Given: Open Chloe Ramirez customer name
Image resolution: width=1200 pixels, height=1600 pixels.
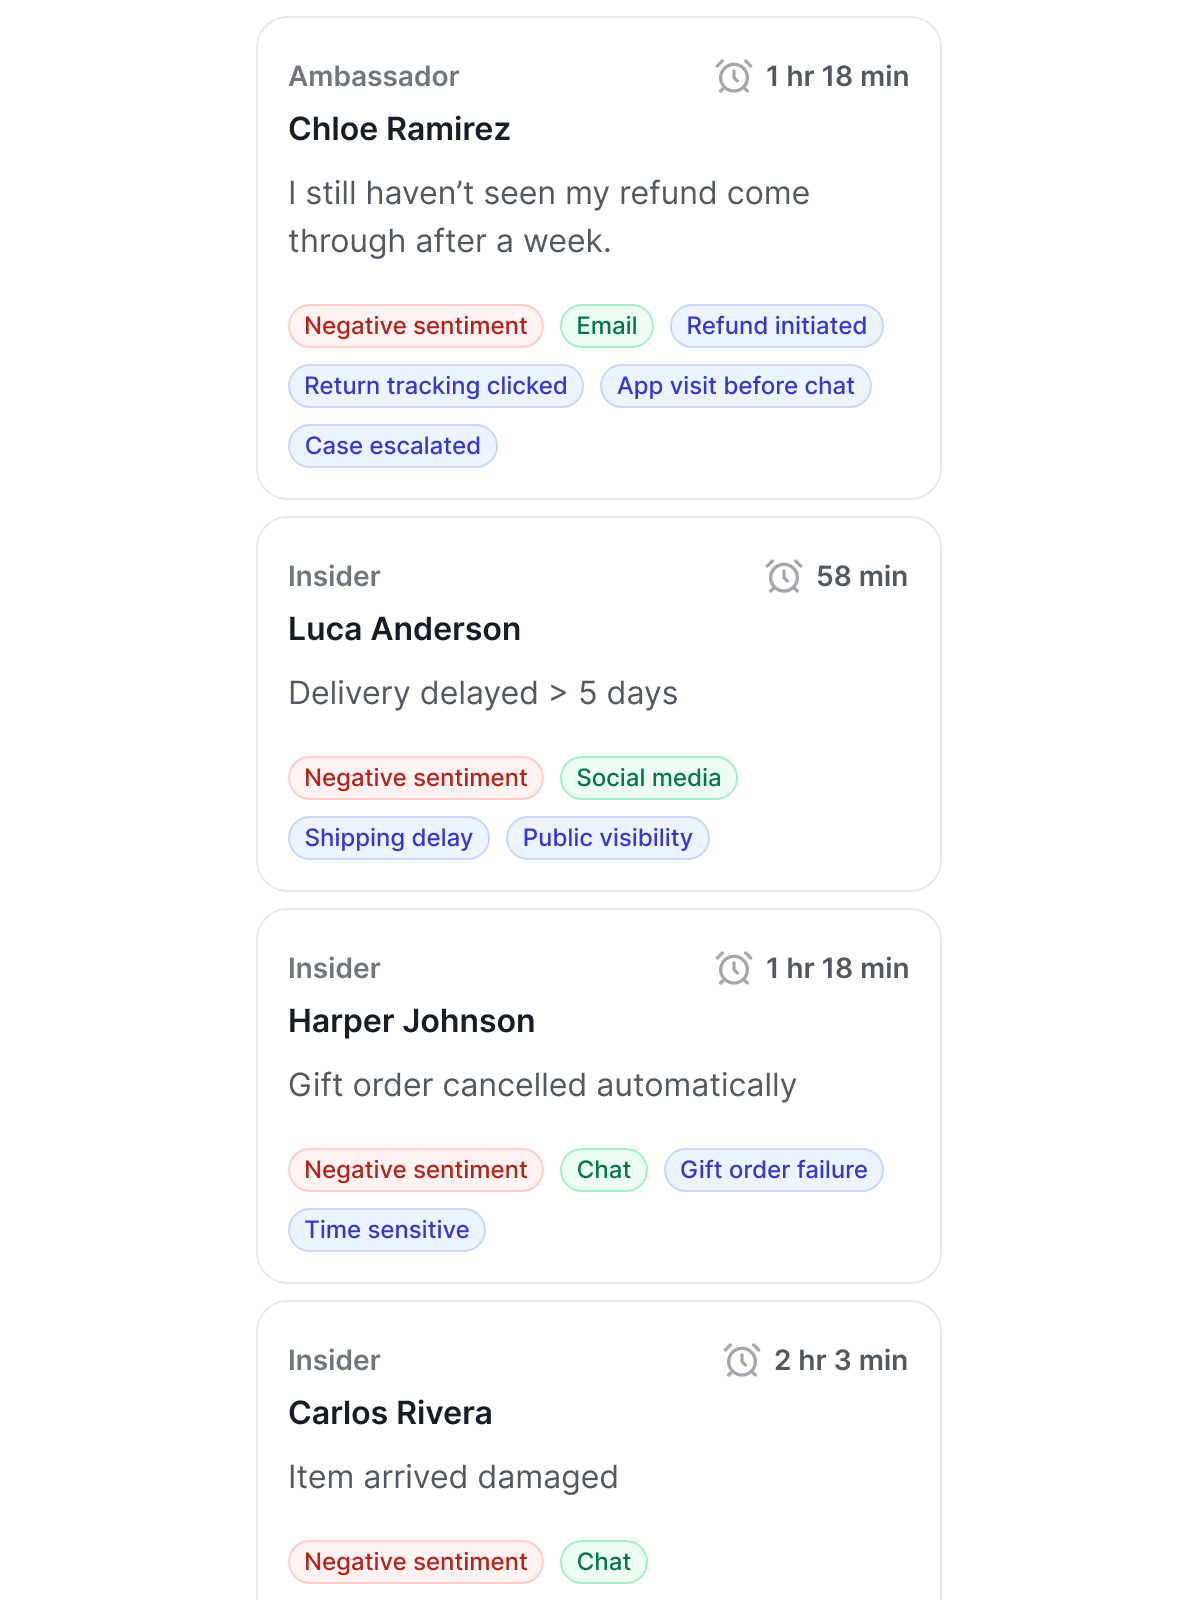Looking at the screenshot, I should [399, 129].
